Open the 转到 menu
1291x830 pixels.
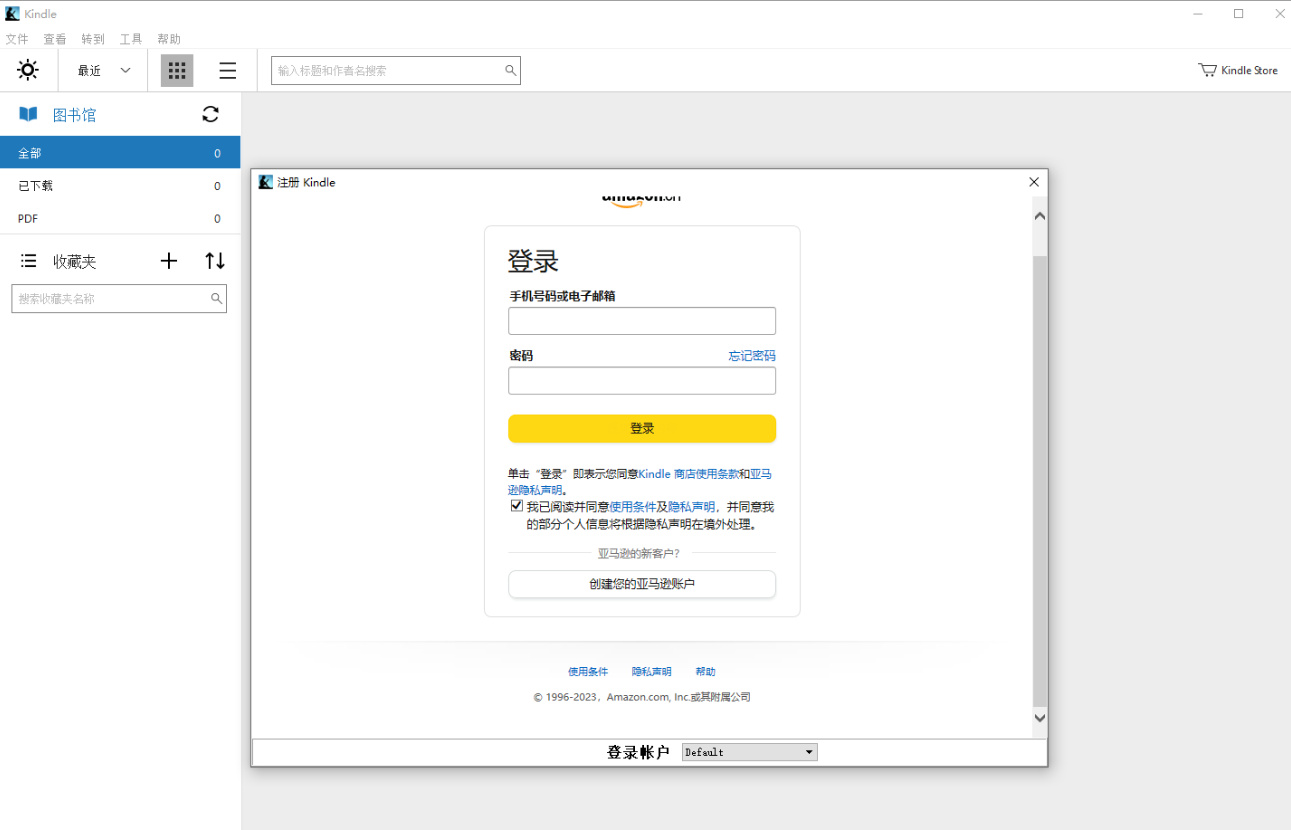[x=93, y=39]
